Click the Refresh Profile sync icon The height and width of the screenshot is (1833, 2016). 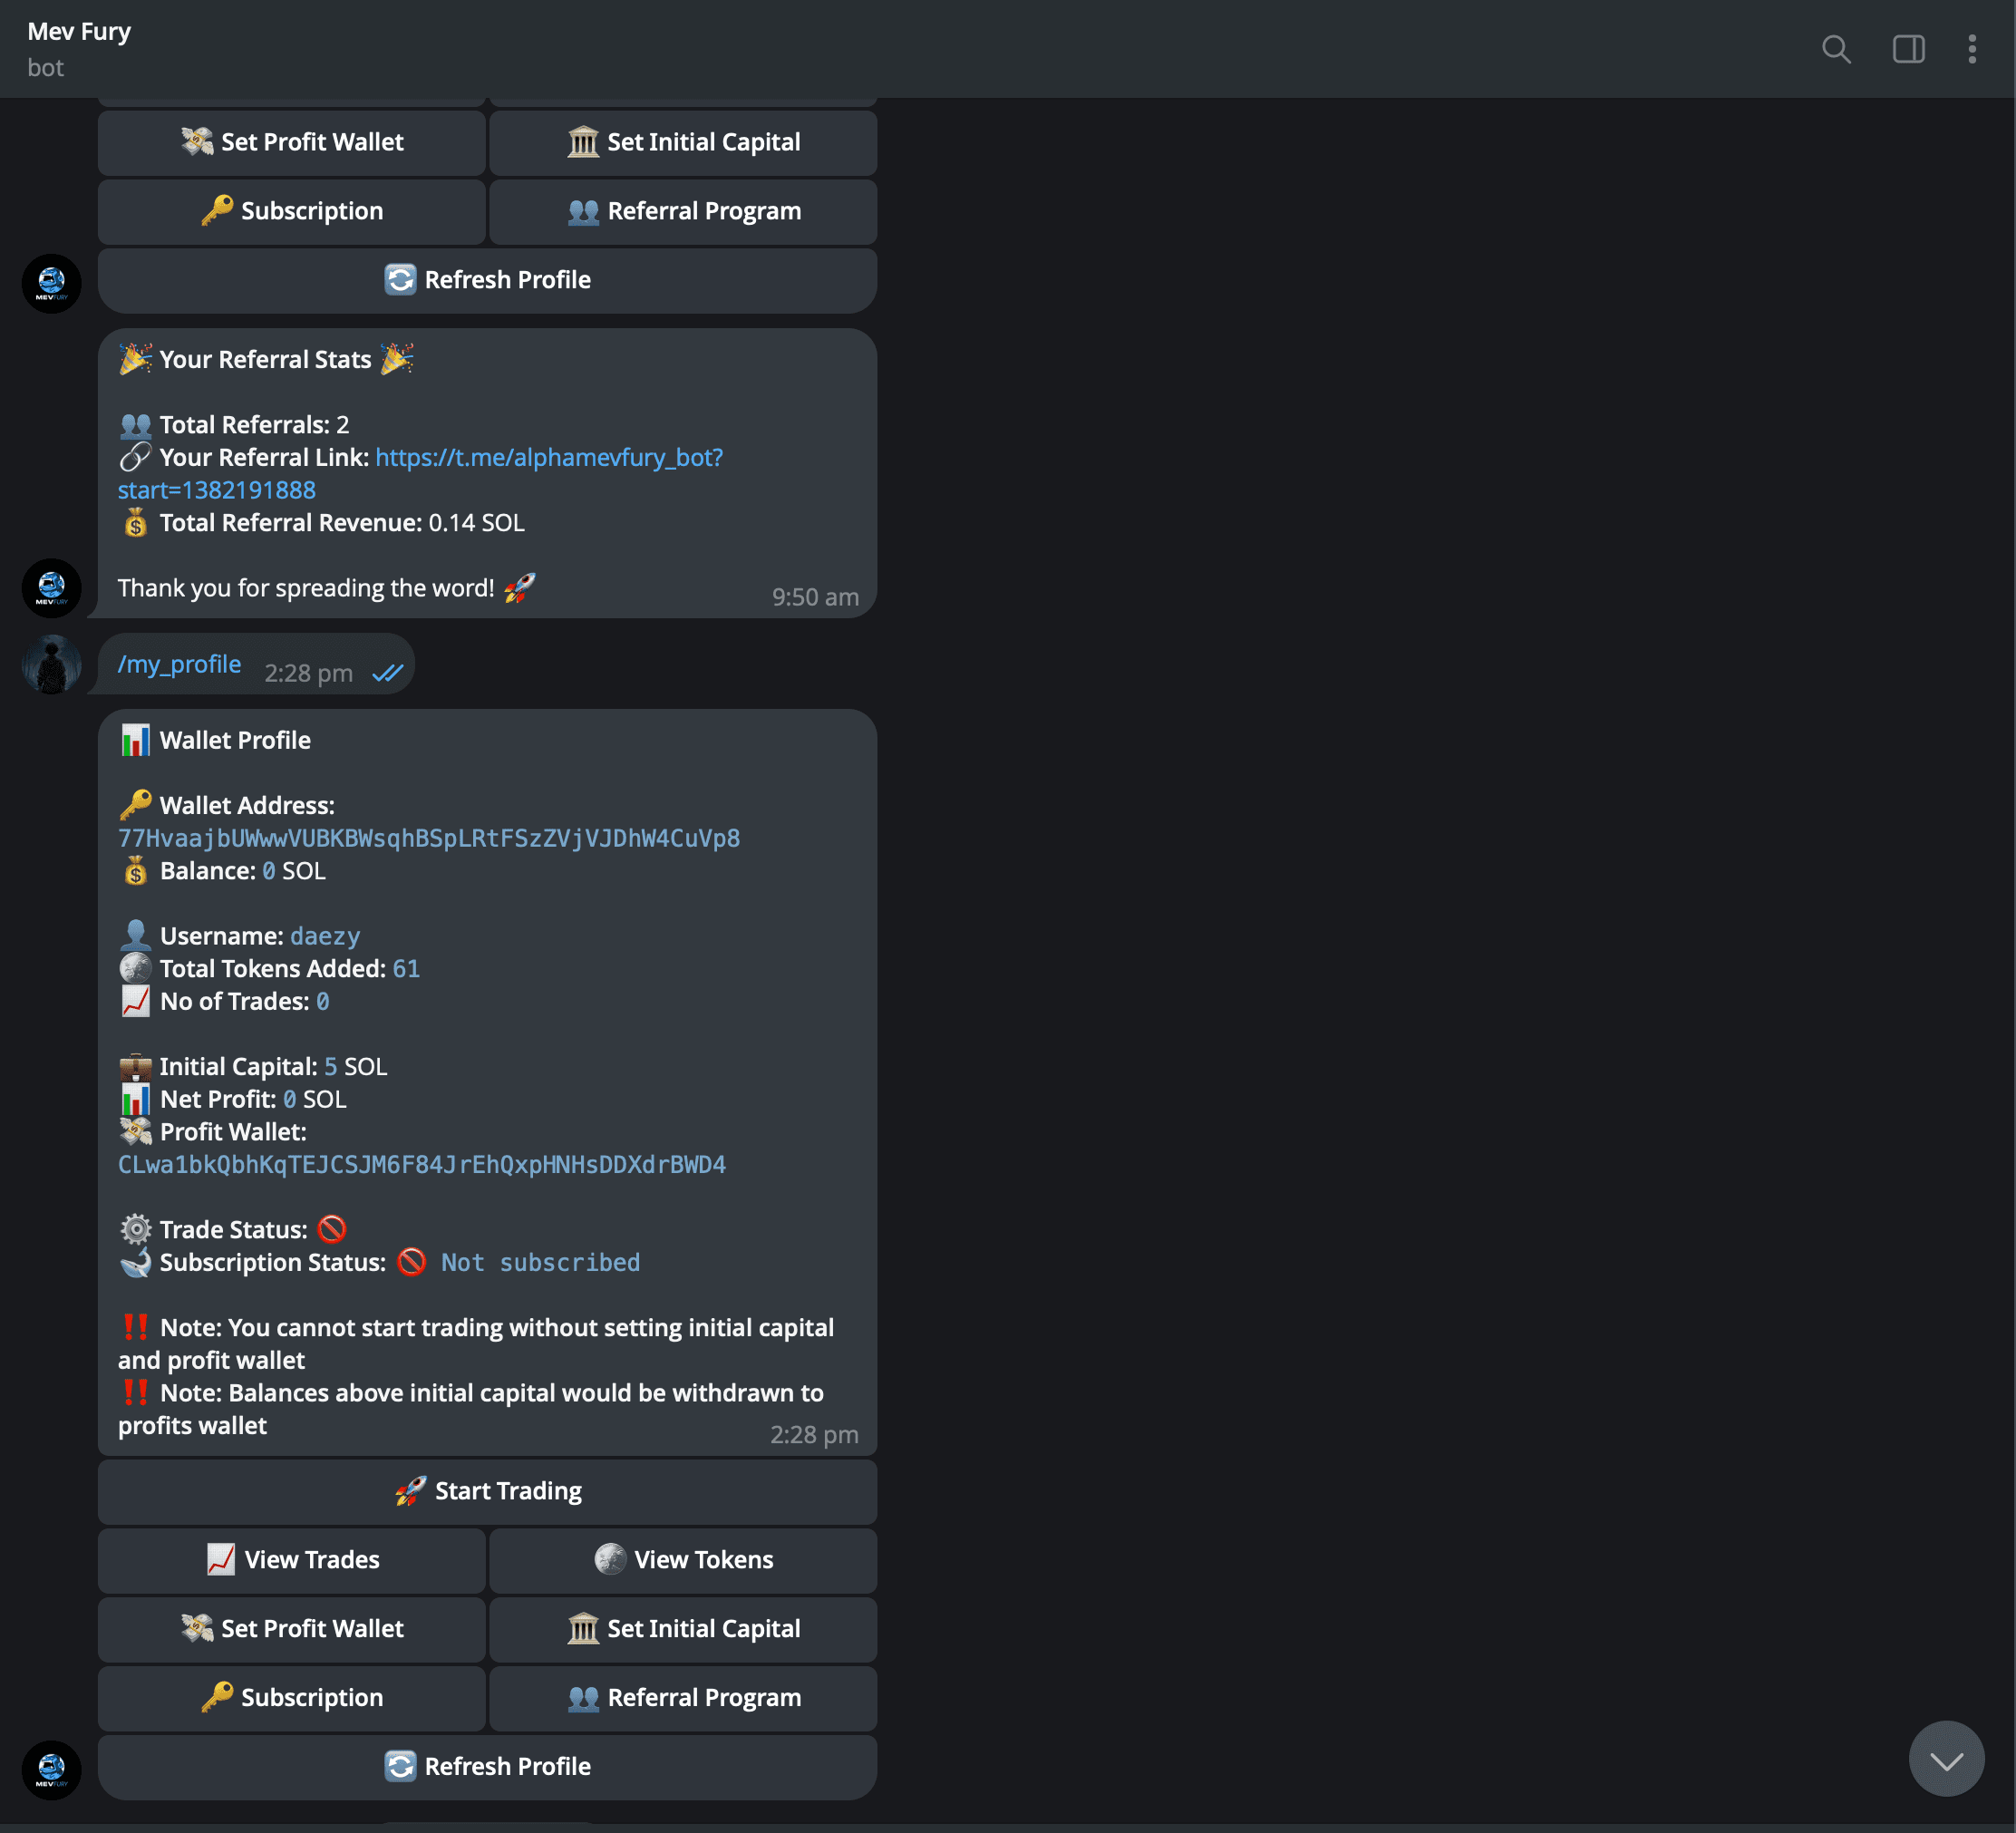(400, 1766)
